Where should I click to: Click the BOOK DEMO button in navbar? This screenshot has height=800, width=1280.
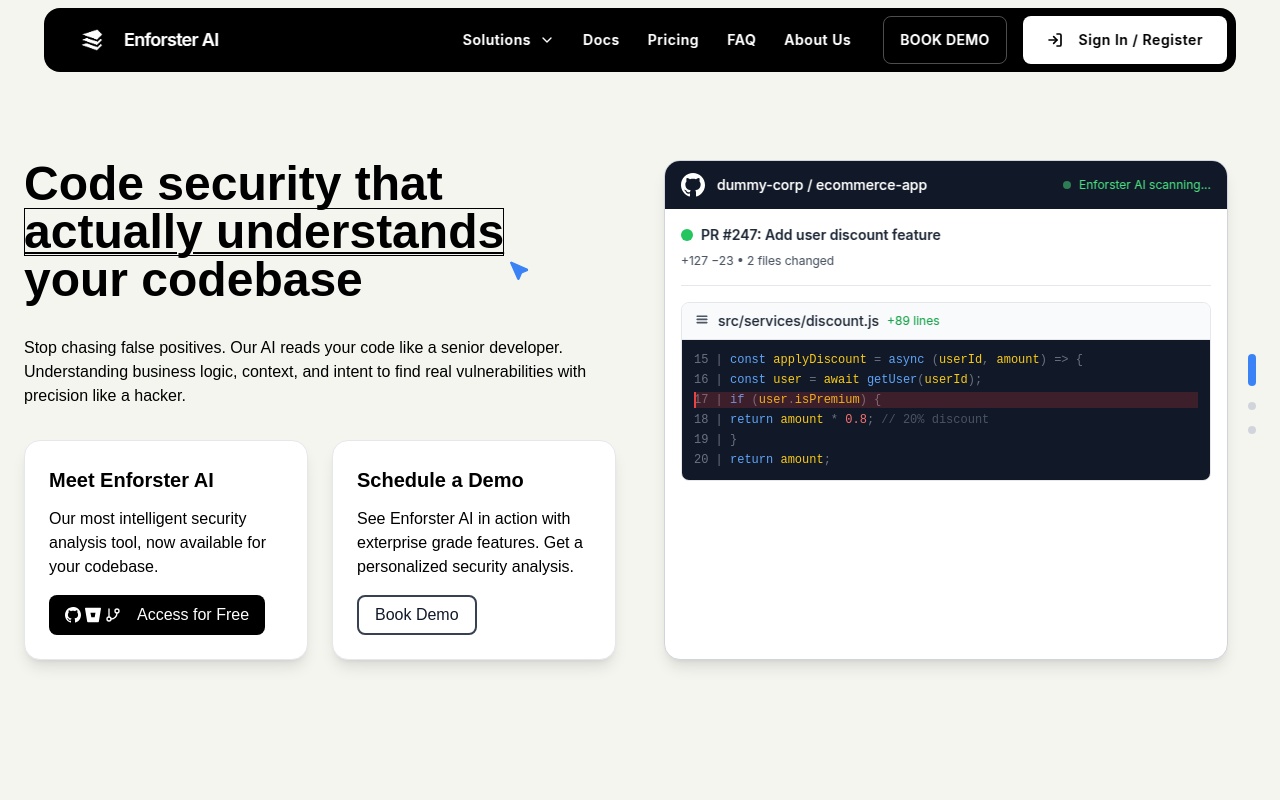pos(945,40)
